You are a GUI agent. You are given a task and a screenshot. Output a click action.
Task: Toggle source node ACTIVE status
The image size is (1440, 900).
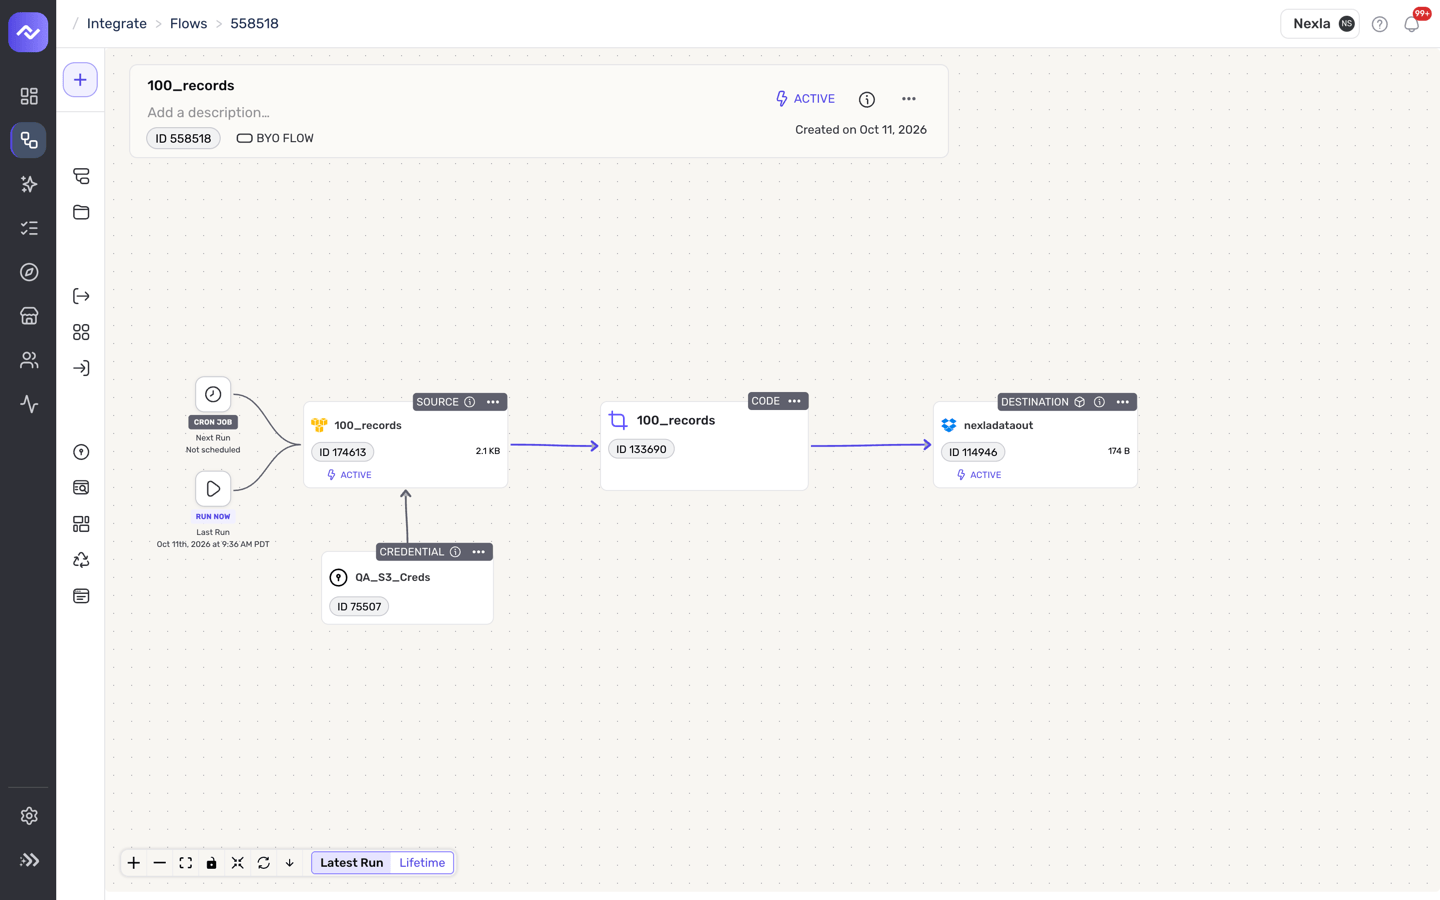(349, 475)
